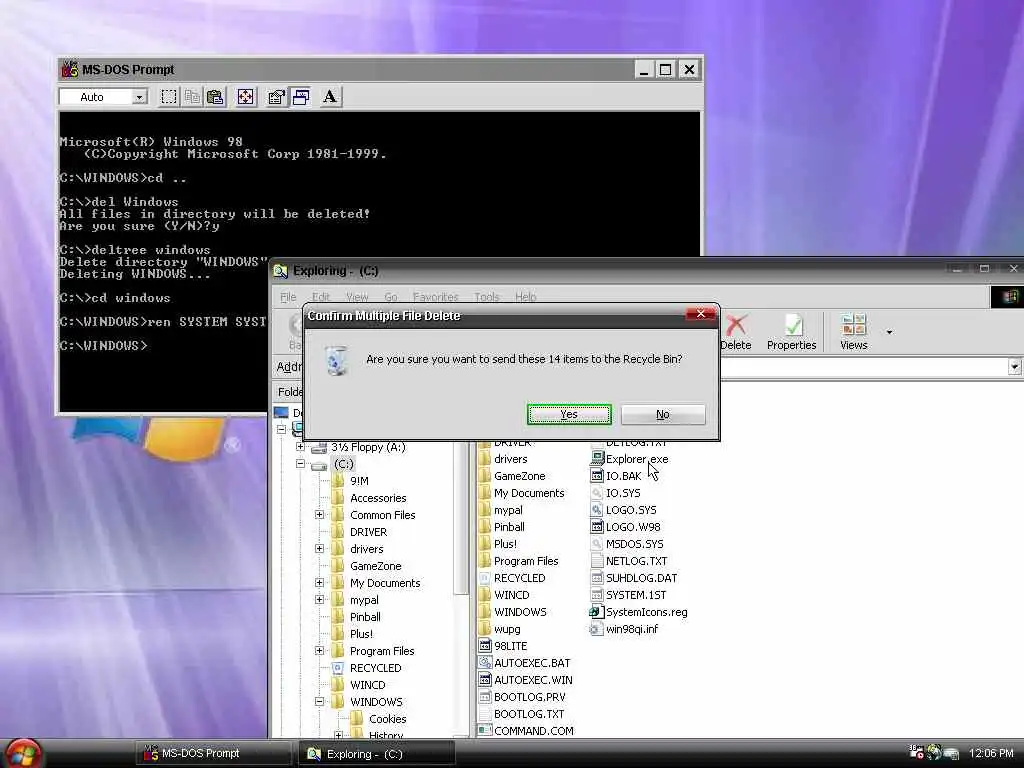Expand the 3½ Floppy (A:) tree node

pyautogui.click(x=300, y=447)
